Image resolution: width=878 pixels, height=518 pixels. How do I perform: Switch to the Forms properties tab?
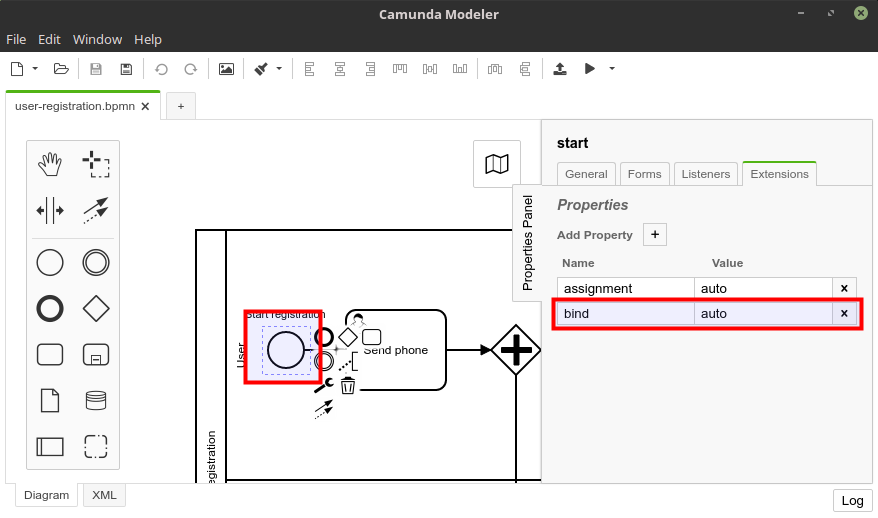click(645, 174)
